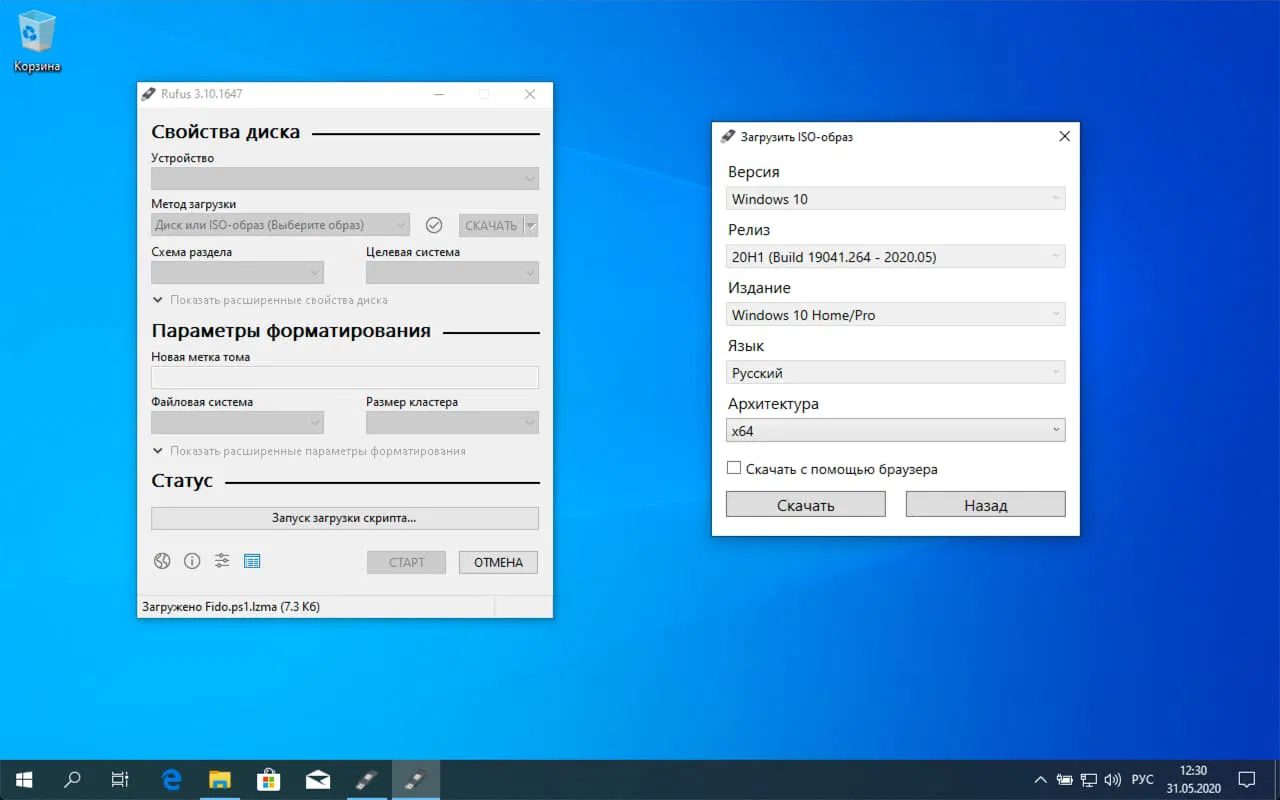1280x800 pixels.
Task: Click the globe language icon in Rufus
Action: tap(162, 561)
